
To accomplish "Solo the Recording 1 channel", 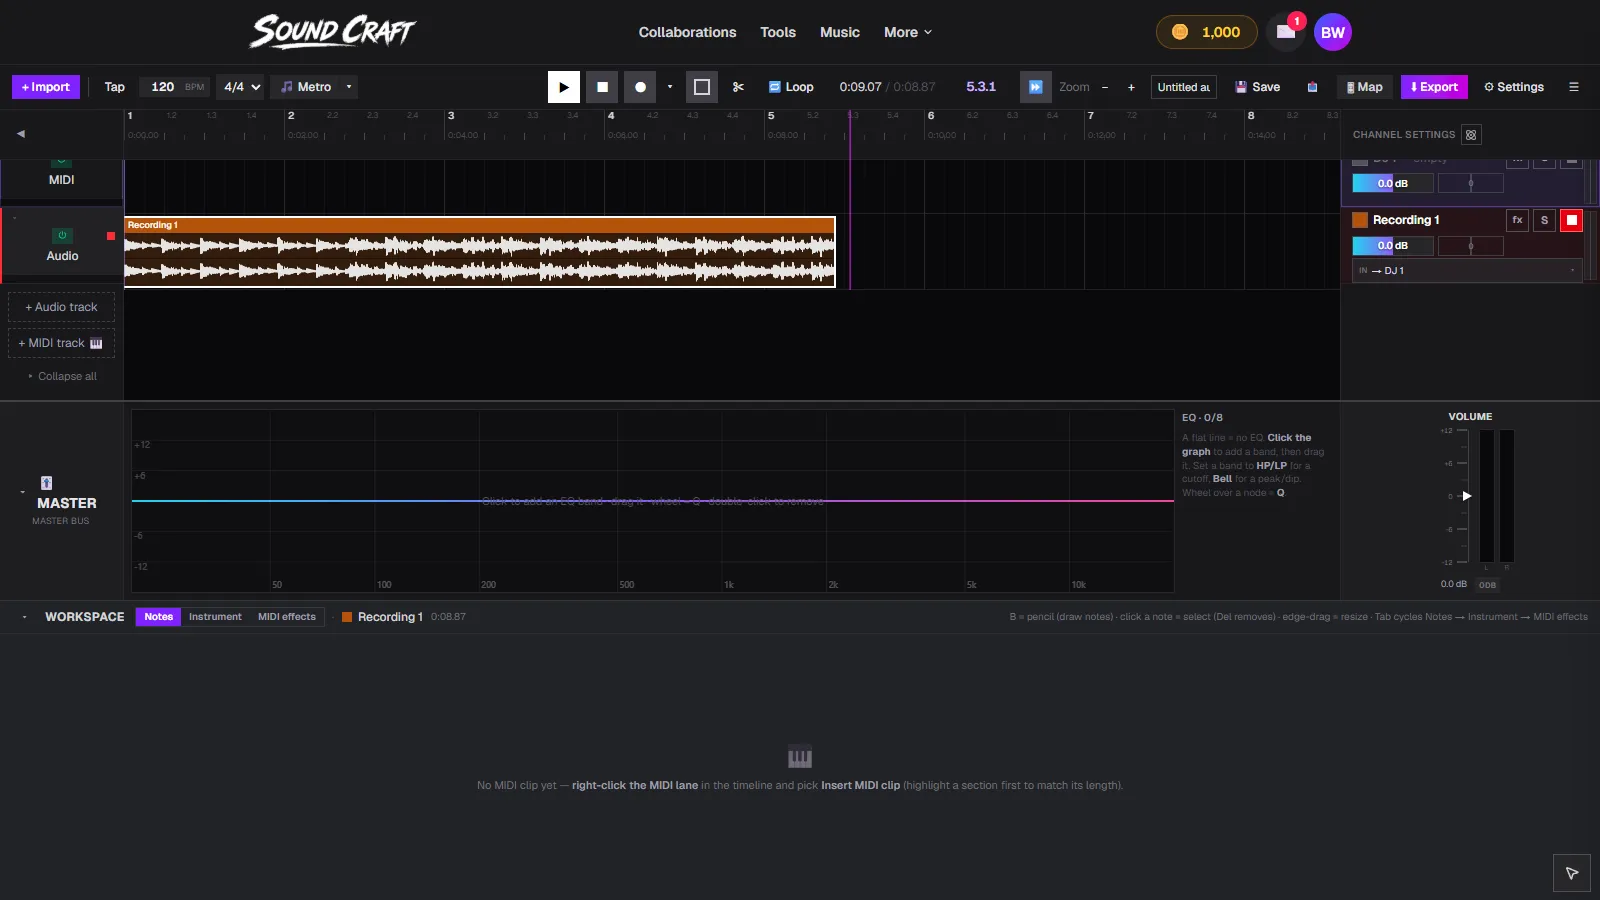I will 1545,220.
